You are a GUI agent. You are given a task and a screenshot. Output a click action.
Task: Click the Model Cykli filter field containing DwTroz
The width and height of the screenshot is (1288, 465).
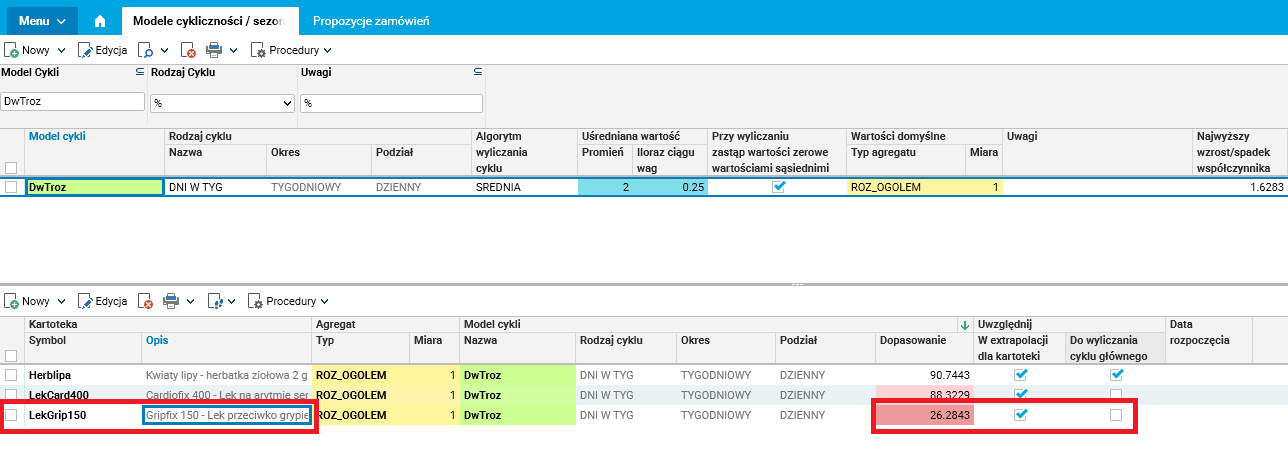[x=73, y=102]
